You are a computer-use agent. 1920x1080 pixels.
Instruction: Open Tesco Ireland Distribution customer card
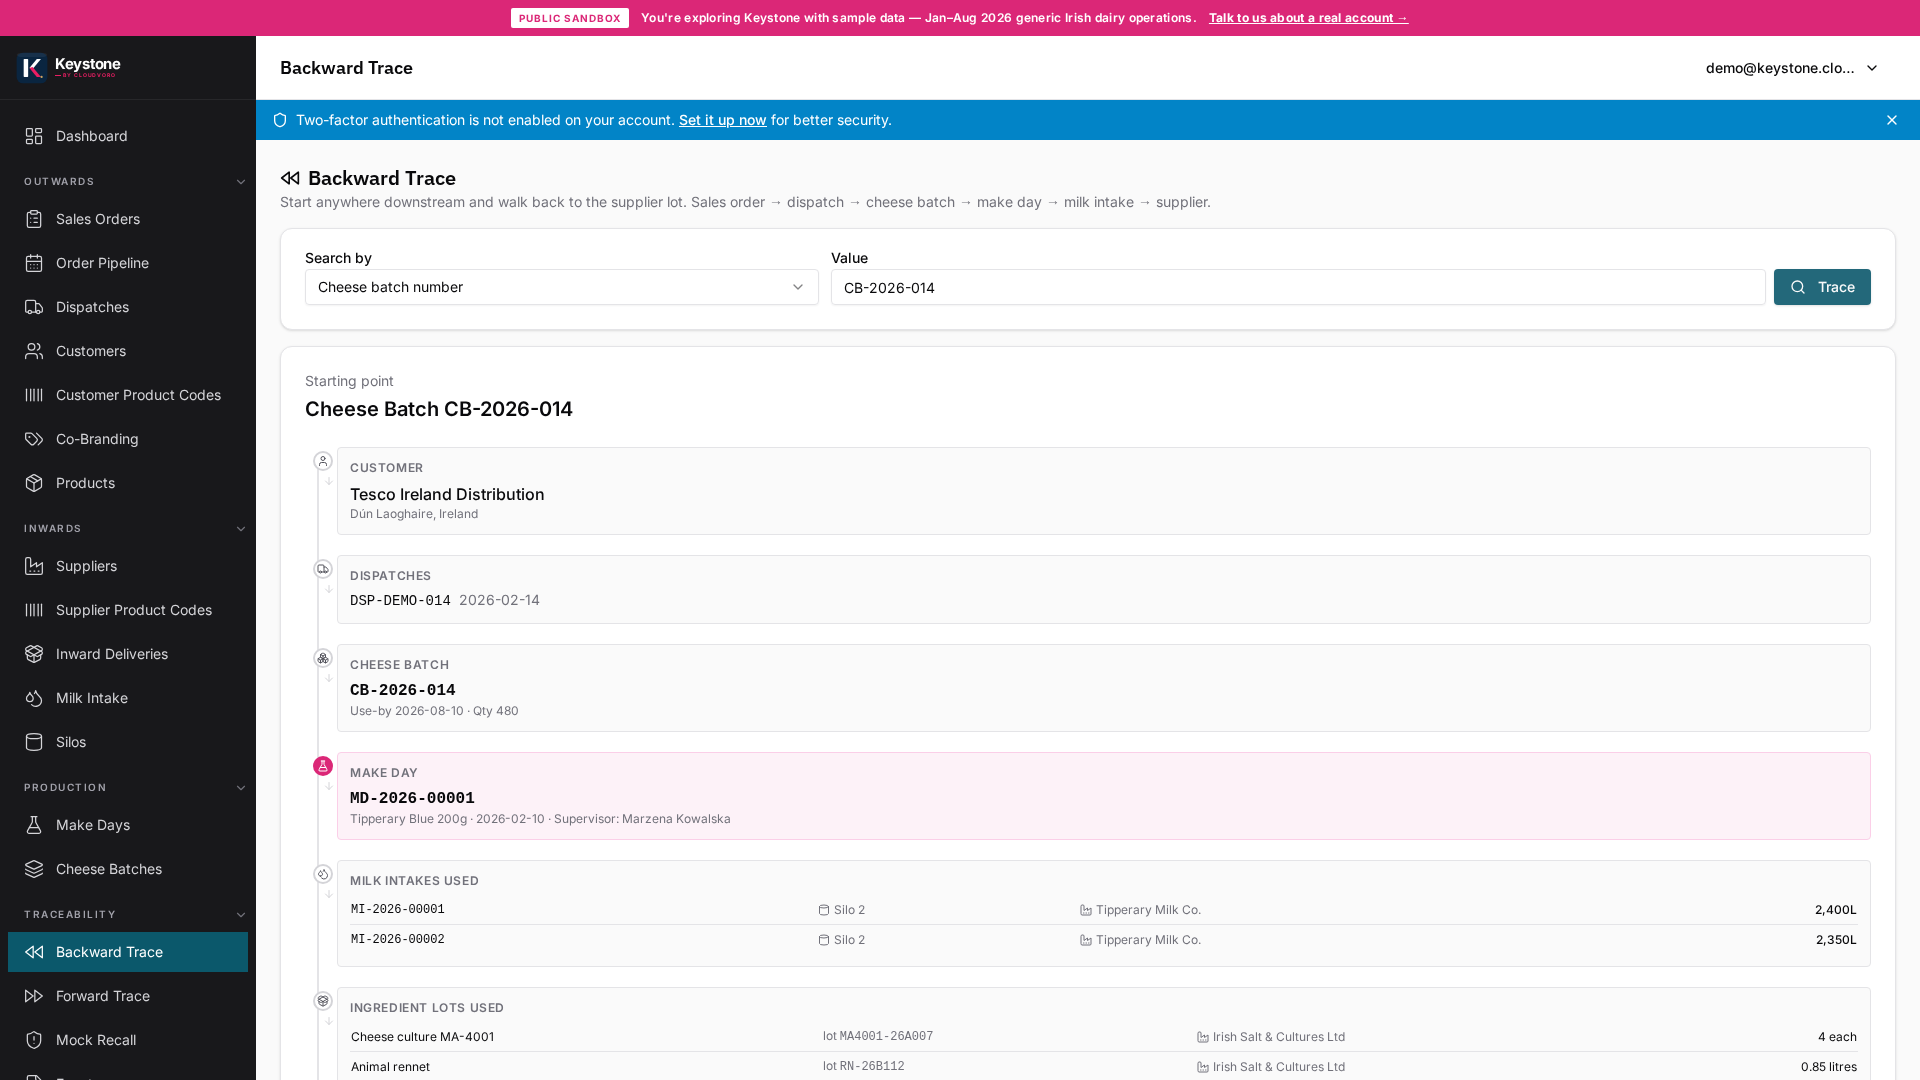point(1104,491)
